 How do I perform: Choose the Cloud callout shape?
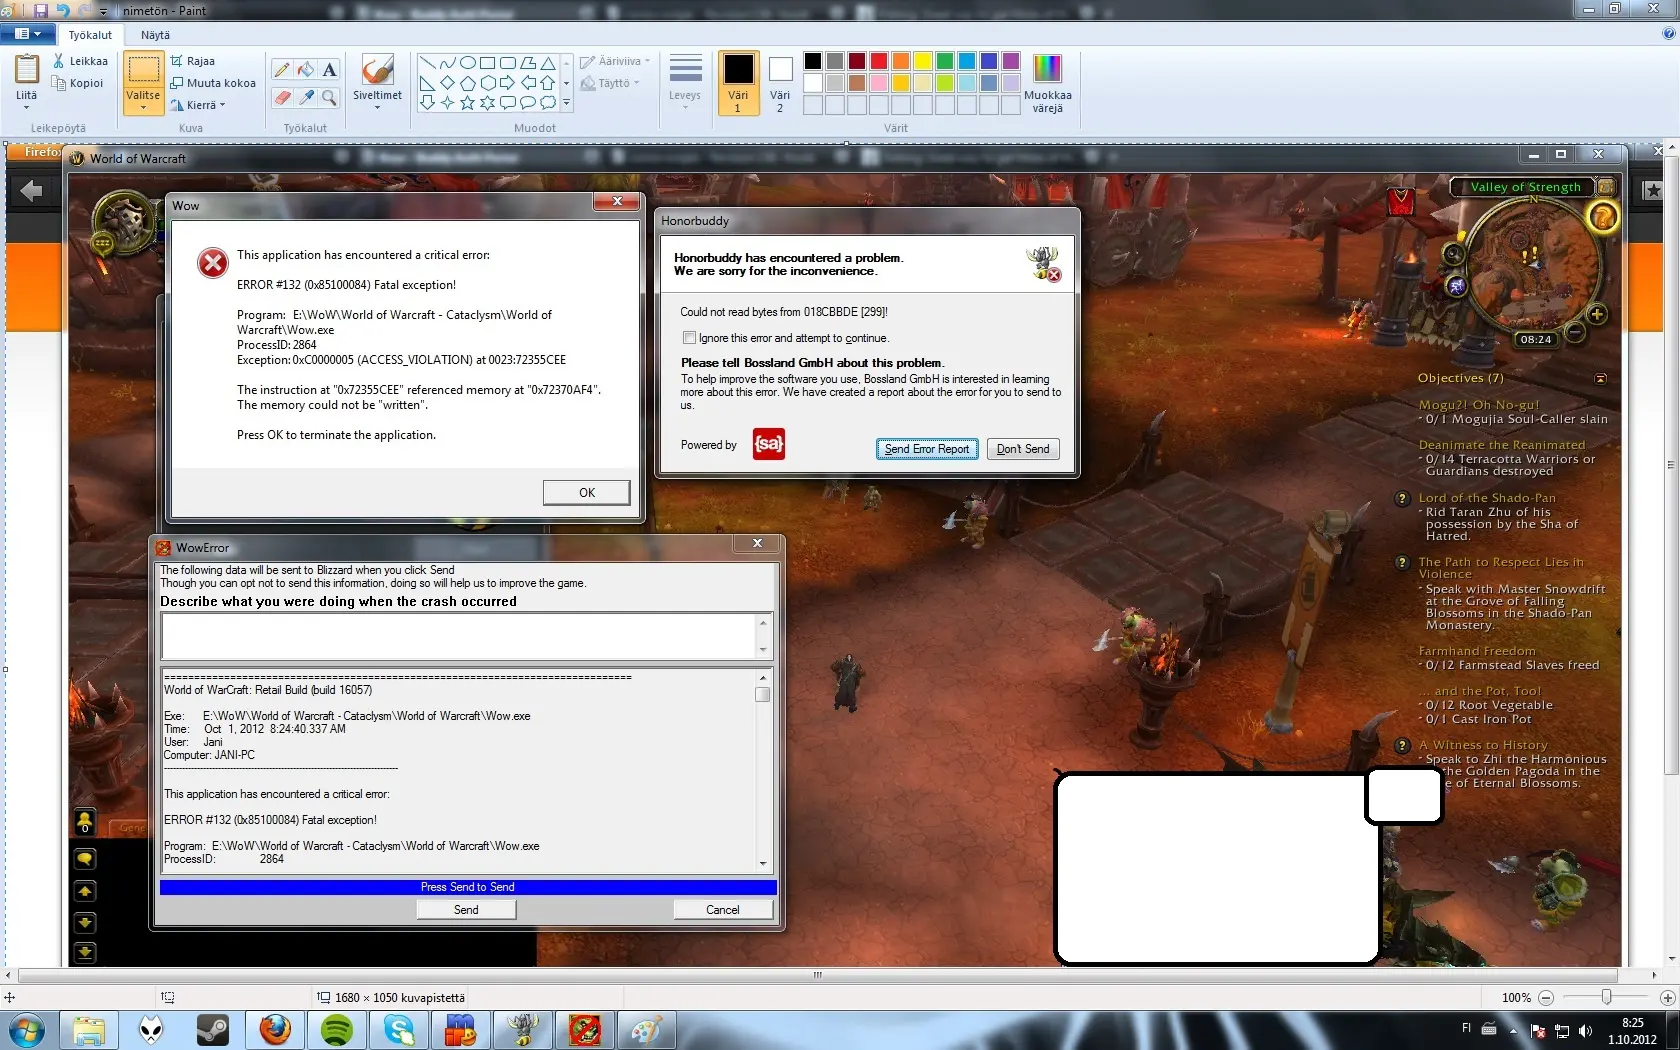click(x=547, y=102)
